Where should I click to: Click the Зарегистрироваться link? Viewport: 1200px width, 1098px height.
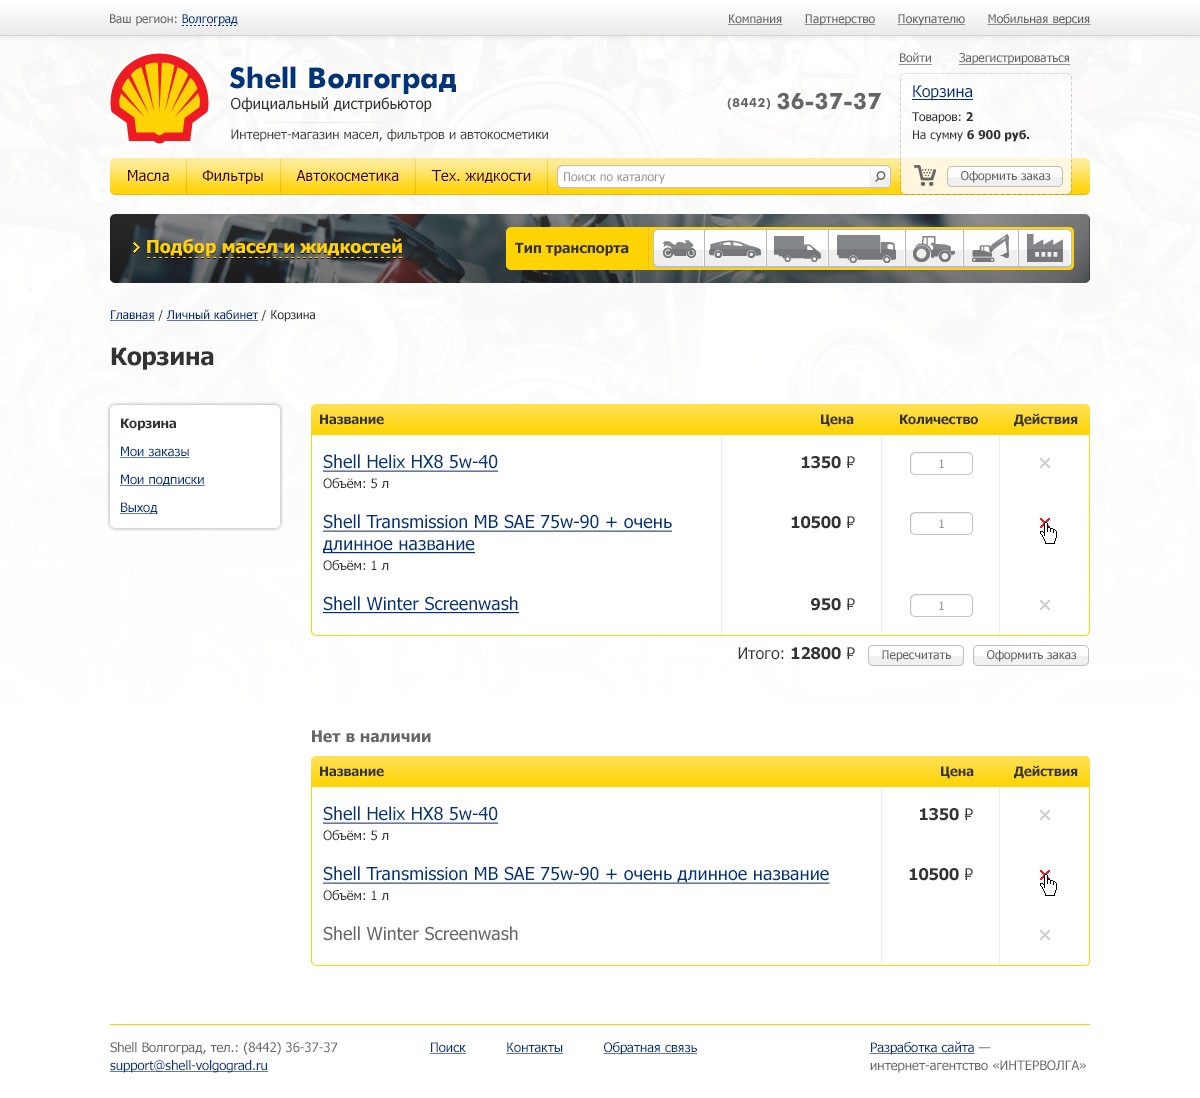(1014, 58)
